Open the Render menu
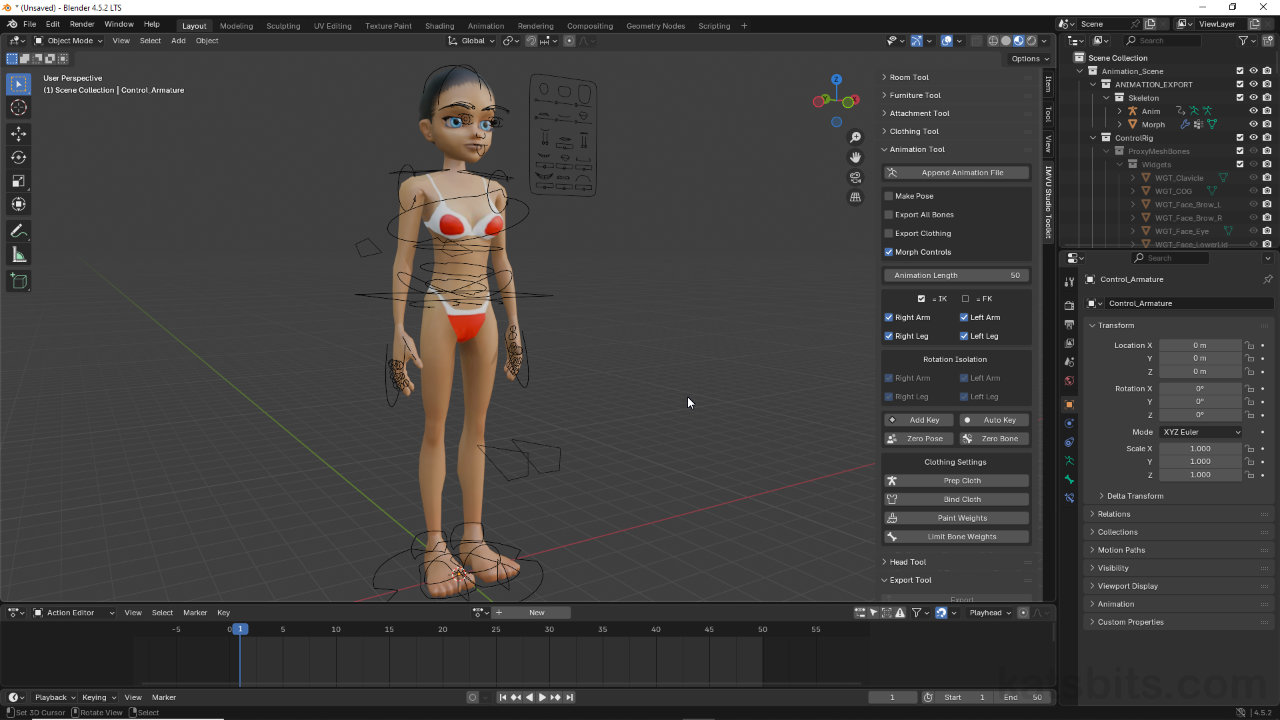The height and width of the screenshot is (720, 1280). click(82, 24)
